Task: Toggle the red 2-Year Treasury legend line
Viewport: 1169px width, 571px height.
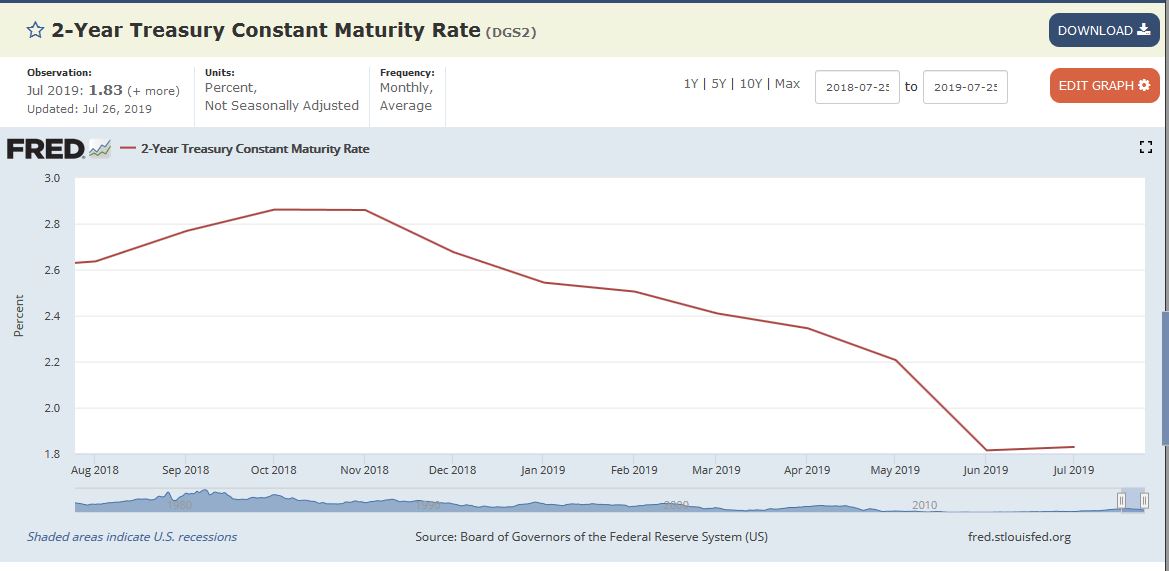Action: tap(128, 149)
